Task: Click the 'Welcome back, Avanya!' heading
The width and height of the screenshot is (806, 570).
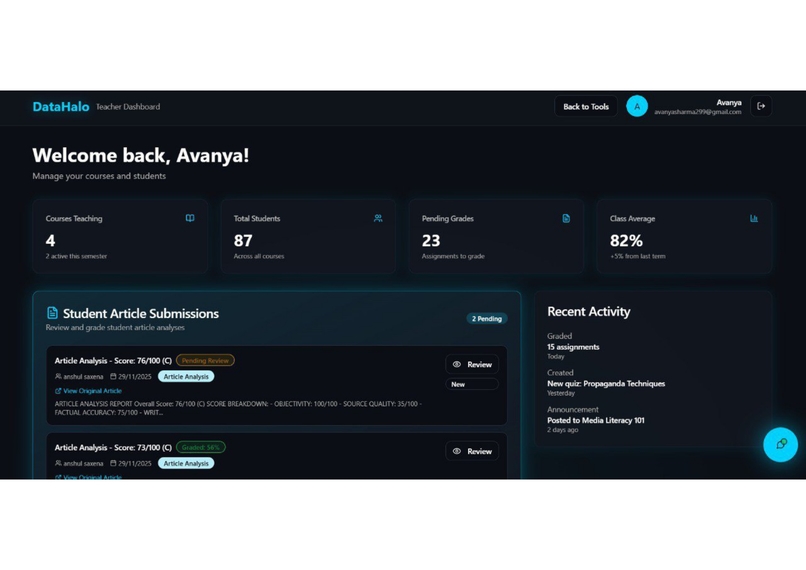Action: point(141,155)
